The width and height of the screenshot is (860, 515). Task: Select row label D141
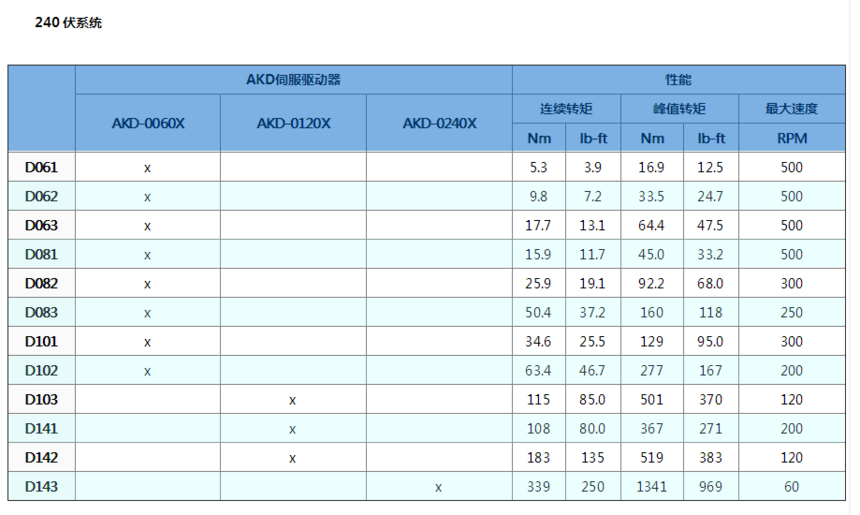41,429
